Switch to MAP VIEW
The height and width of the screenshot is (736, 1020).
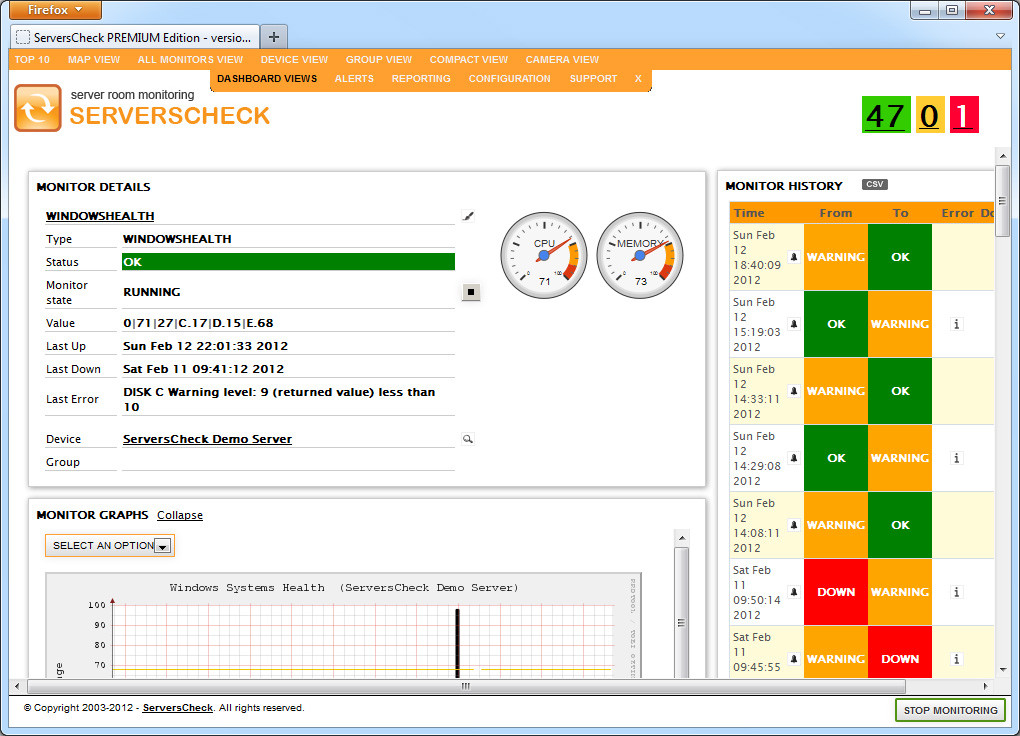94,60
